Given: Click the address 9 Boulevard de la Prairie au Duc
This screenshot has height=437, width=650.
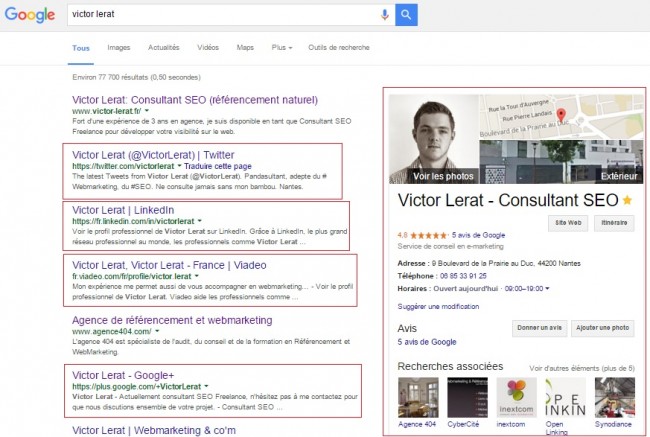Looking at the screenshot, I should pyautogui.click(x=506, y=264).
